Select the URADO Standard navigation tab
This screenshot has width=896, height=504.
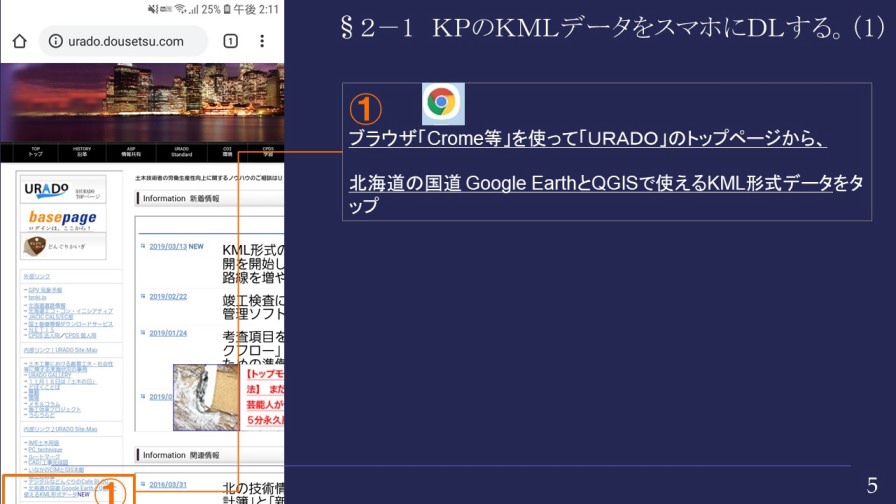tap(180, 152)
